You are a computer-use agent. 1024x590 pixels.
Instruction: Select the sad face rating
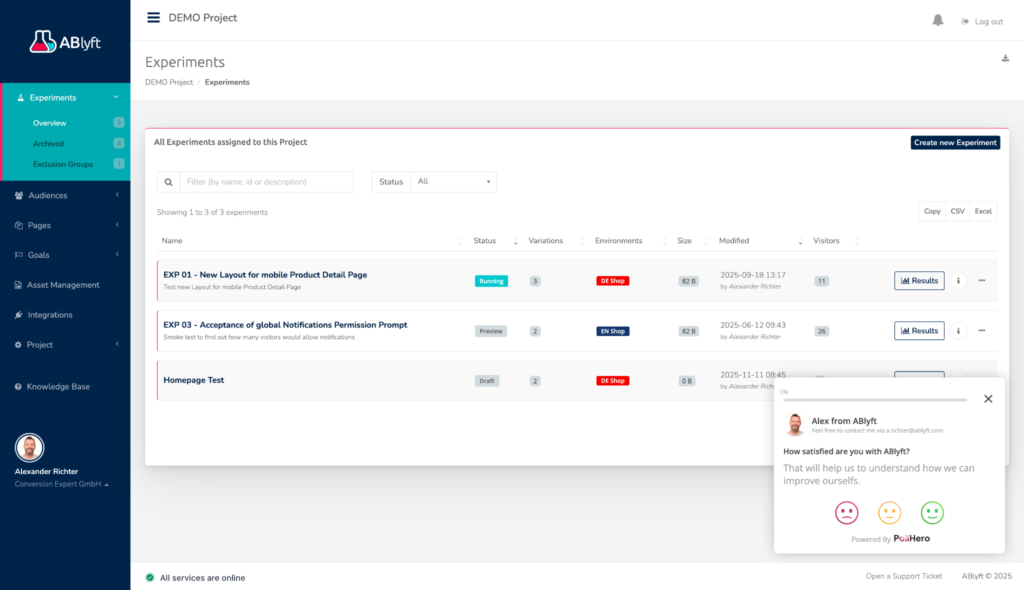pyautogui.click(x=846, y=513)
